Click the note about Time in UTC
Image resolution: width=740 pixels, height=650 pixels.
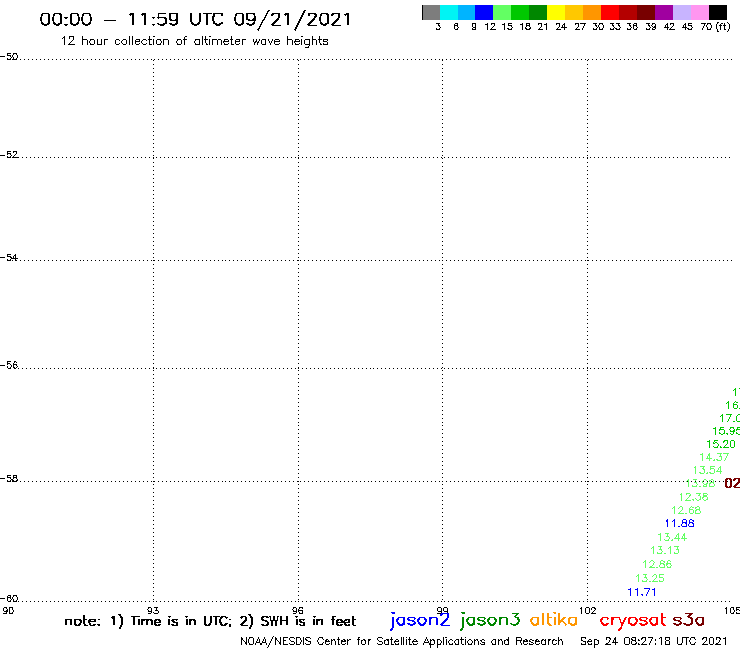210,621
